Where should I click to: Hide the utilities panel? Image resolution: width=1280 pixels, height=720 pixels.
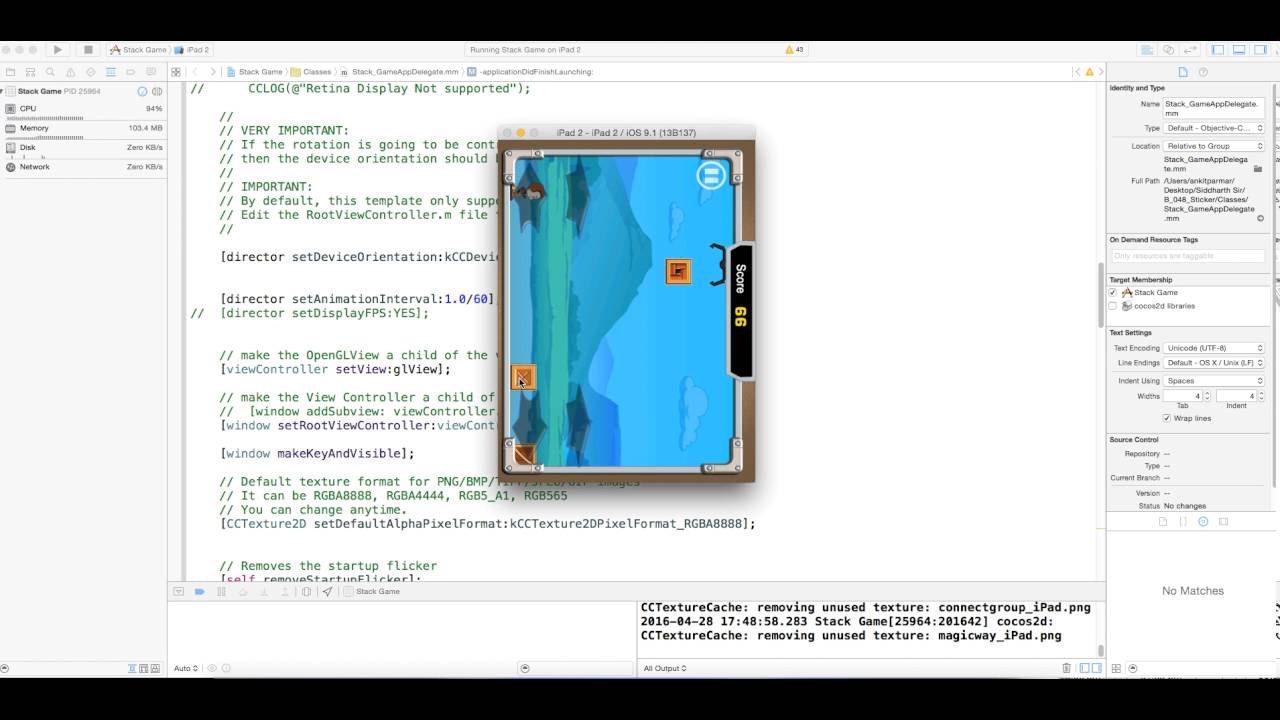click(1258, 50)
